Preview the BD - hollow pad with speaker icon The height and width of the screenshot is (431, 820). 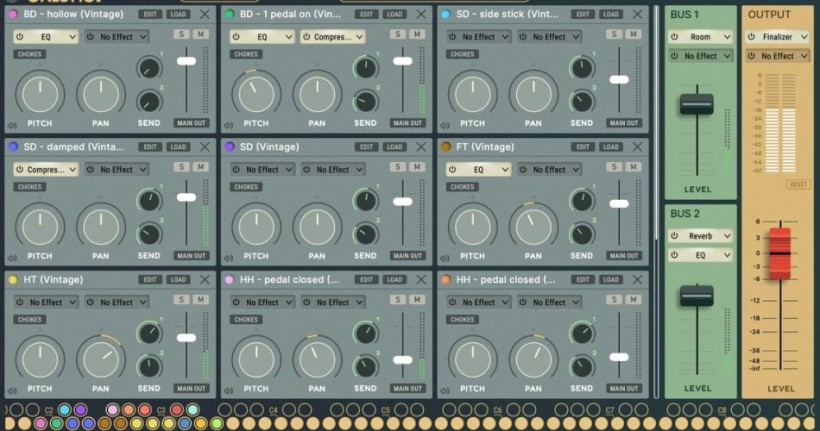12,125
